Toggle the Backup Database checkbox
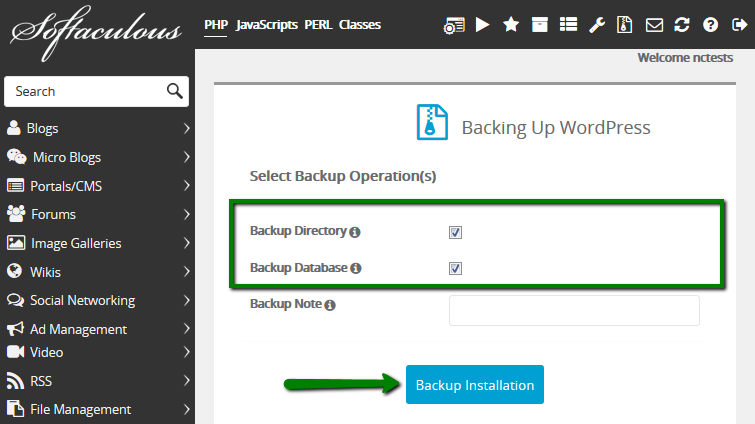The height and width of the screenshot is (424, 755). 456,268
